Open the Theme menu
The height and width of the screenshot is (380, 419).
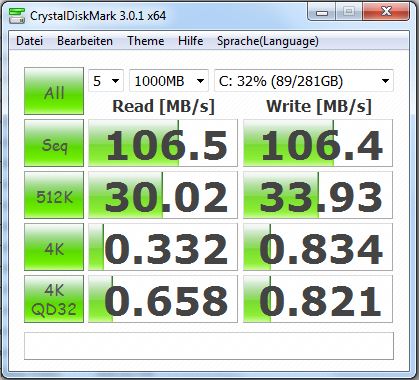point(146,41)
